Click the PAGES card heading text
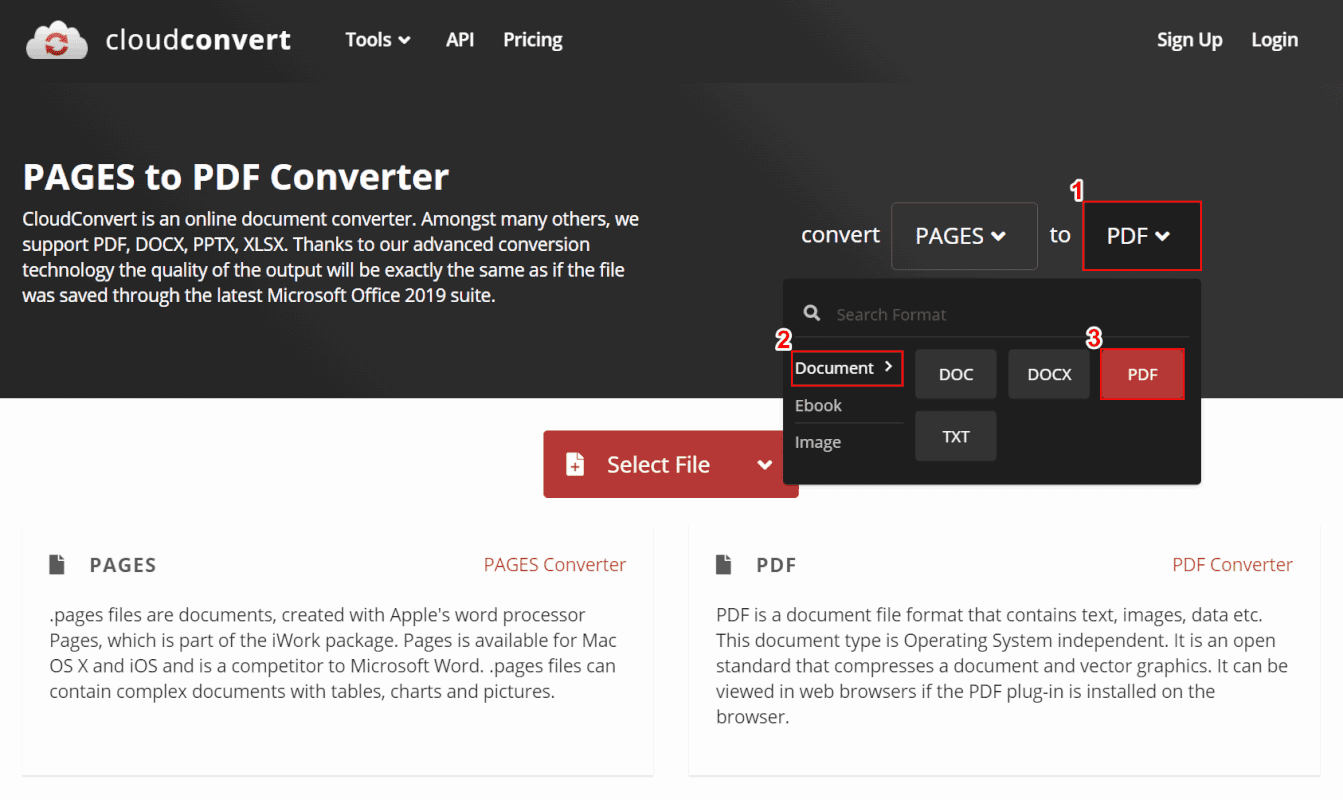The height and width of the screenshot is (800, 1343). [123, 565]
